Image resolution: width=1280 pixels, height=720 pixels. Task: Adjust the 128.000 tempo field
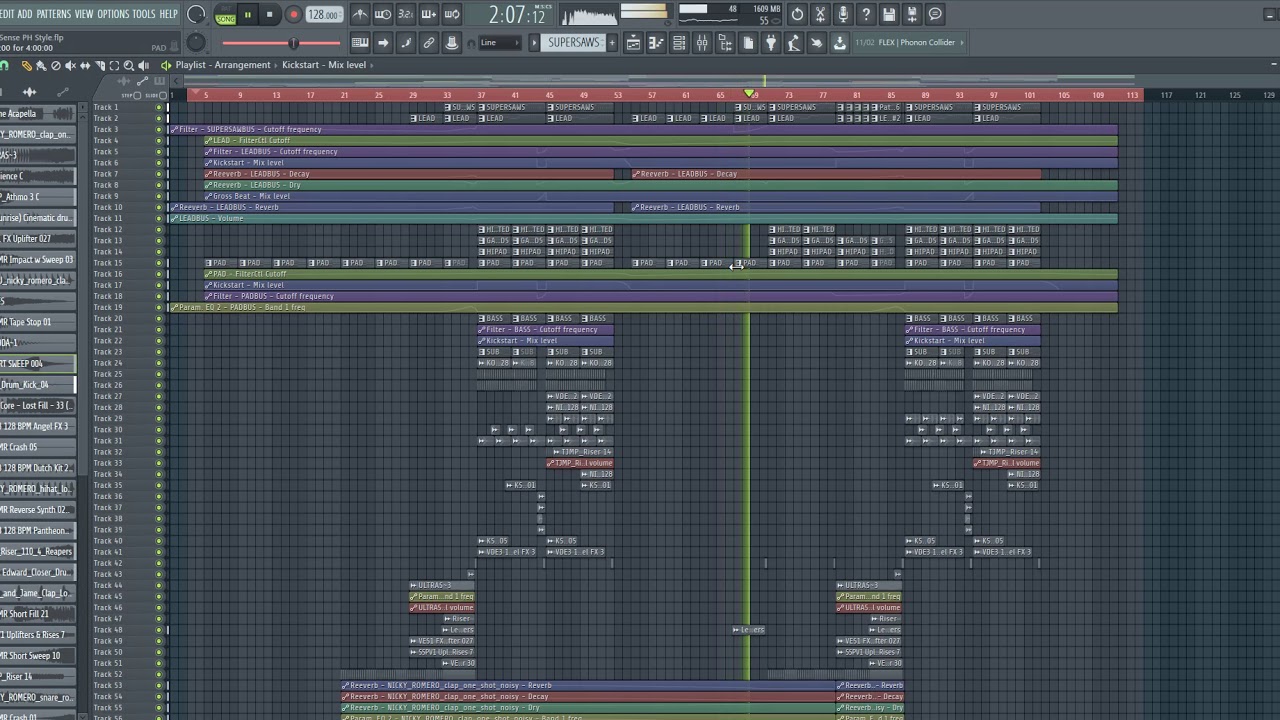pyautogui.click(x=323, y=14)
